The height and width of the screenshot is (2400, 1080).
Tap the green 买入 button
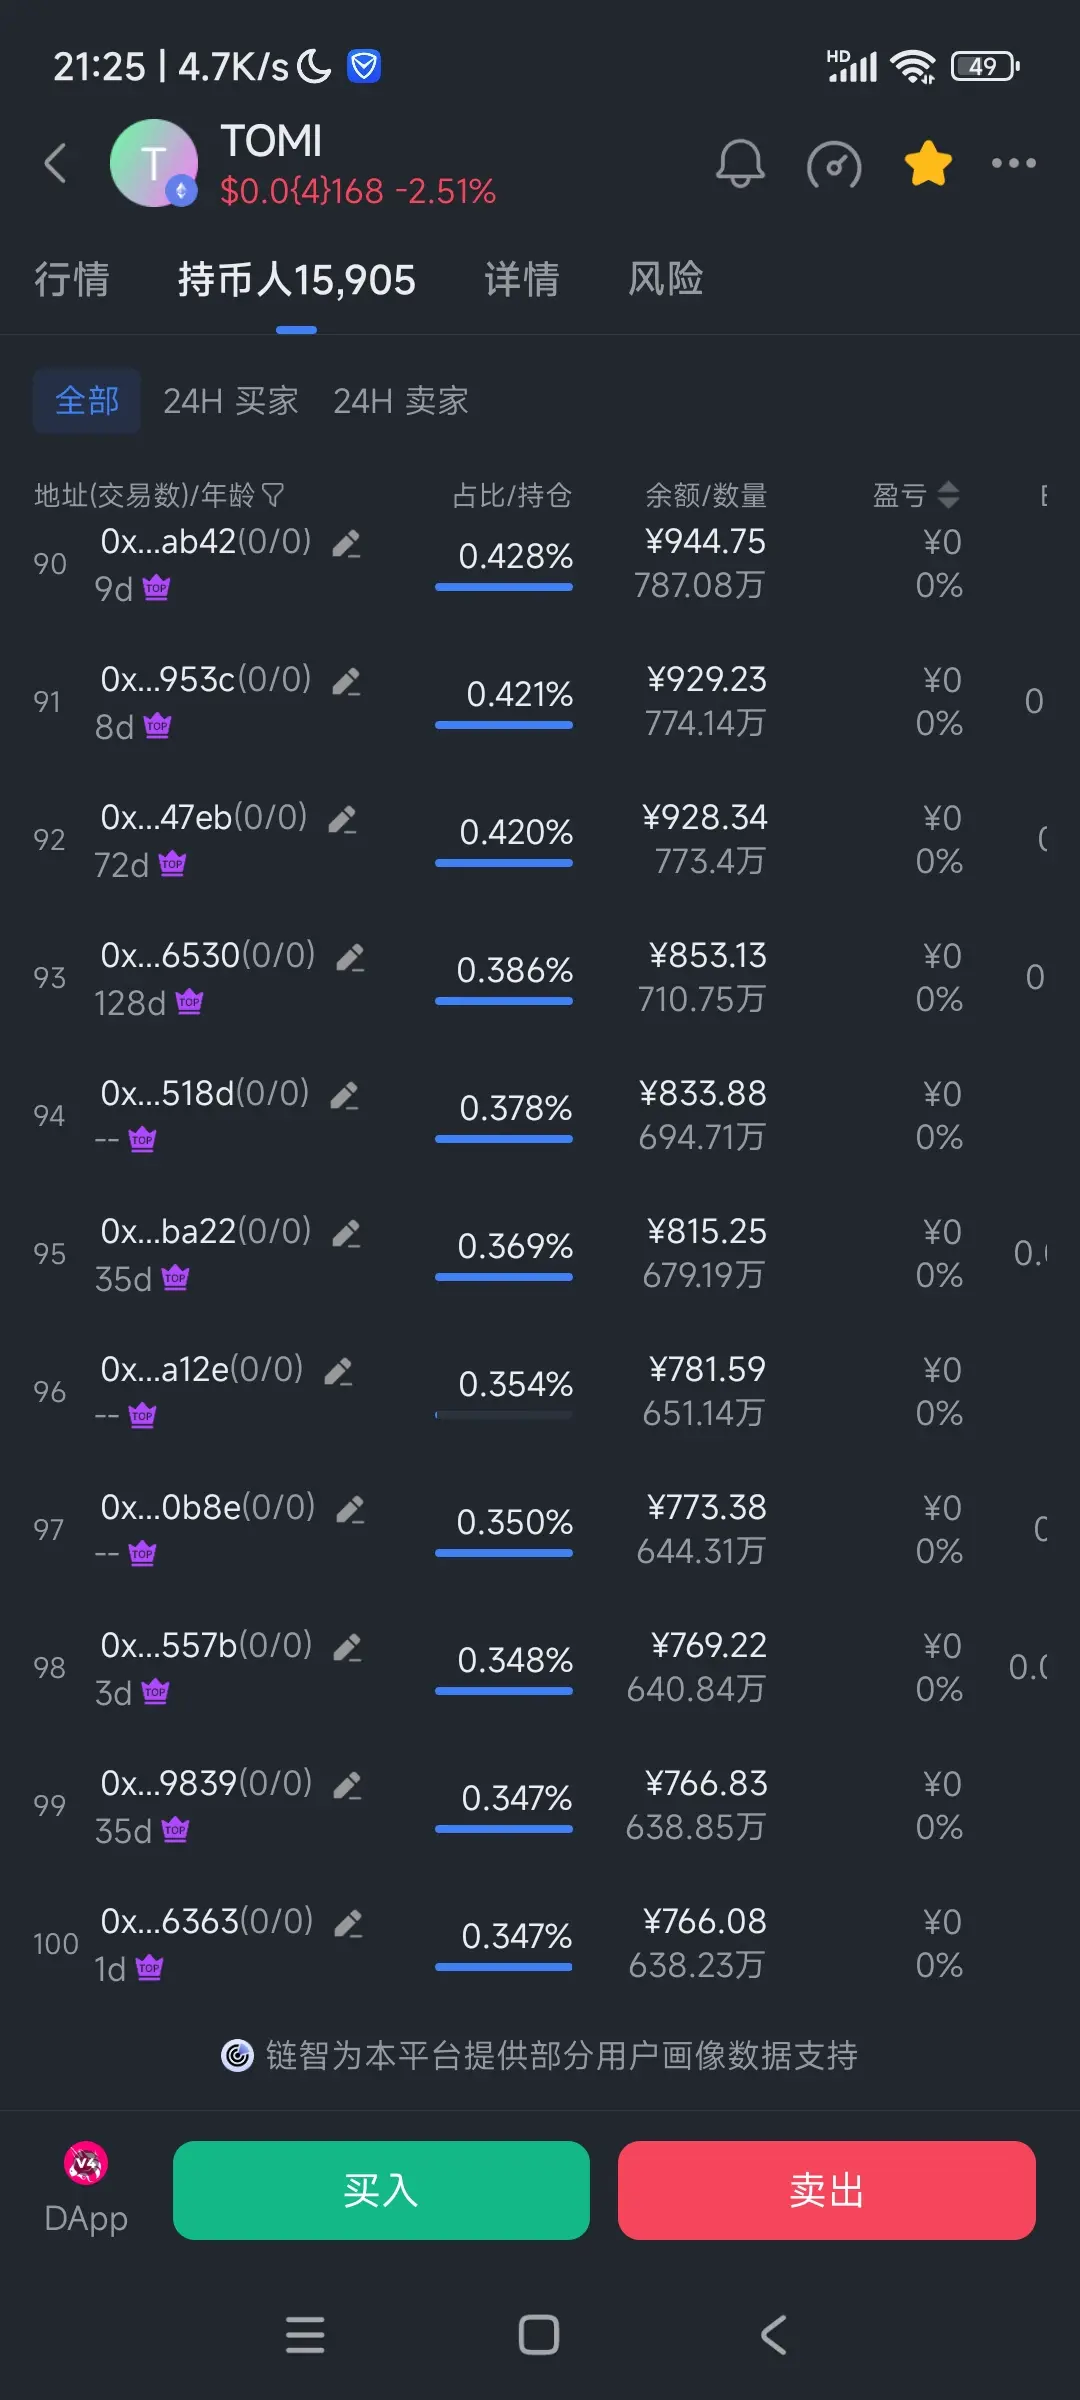pyautogui.click(x=381, y=2190)
